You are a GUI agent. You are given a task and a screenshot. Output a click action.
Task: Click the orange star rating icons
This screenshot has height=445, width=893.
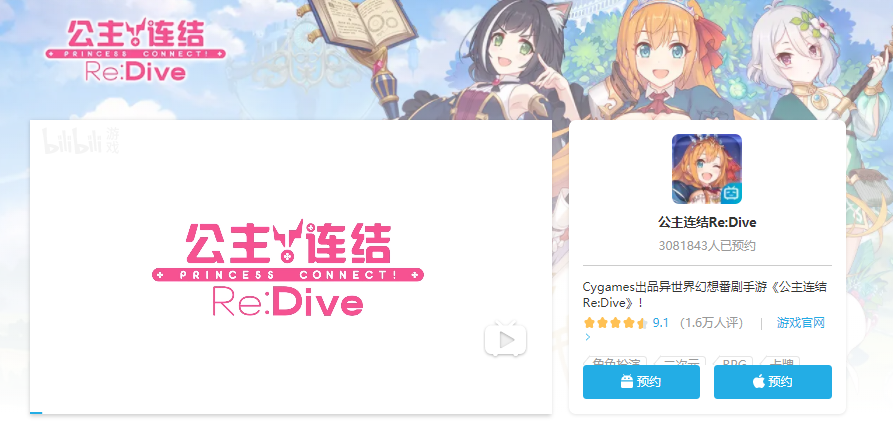coord(616,324)
